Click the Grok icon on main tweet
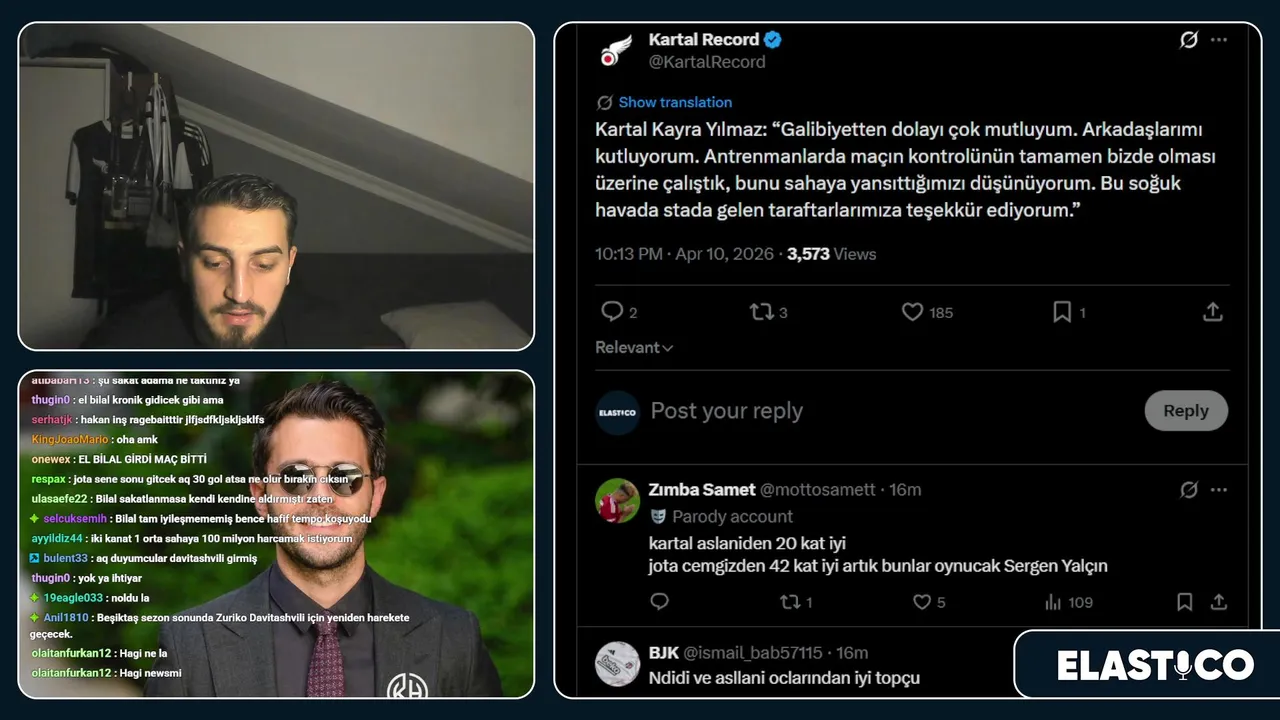This screenshot has width=1280, height=720. (1188, 40)
